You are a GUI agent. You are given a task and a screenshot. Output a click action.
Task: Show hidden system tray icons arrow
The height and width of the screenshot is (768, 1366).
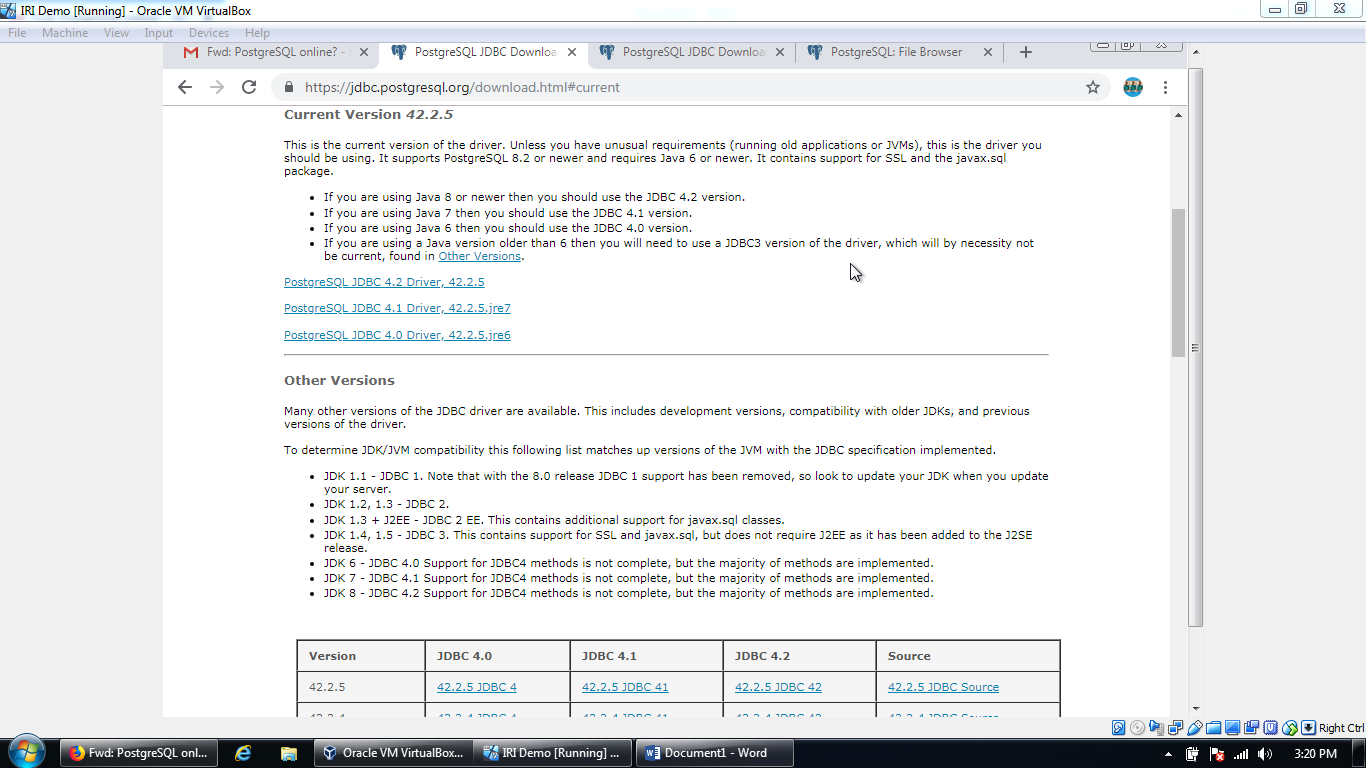tap(1168, 755)
